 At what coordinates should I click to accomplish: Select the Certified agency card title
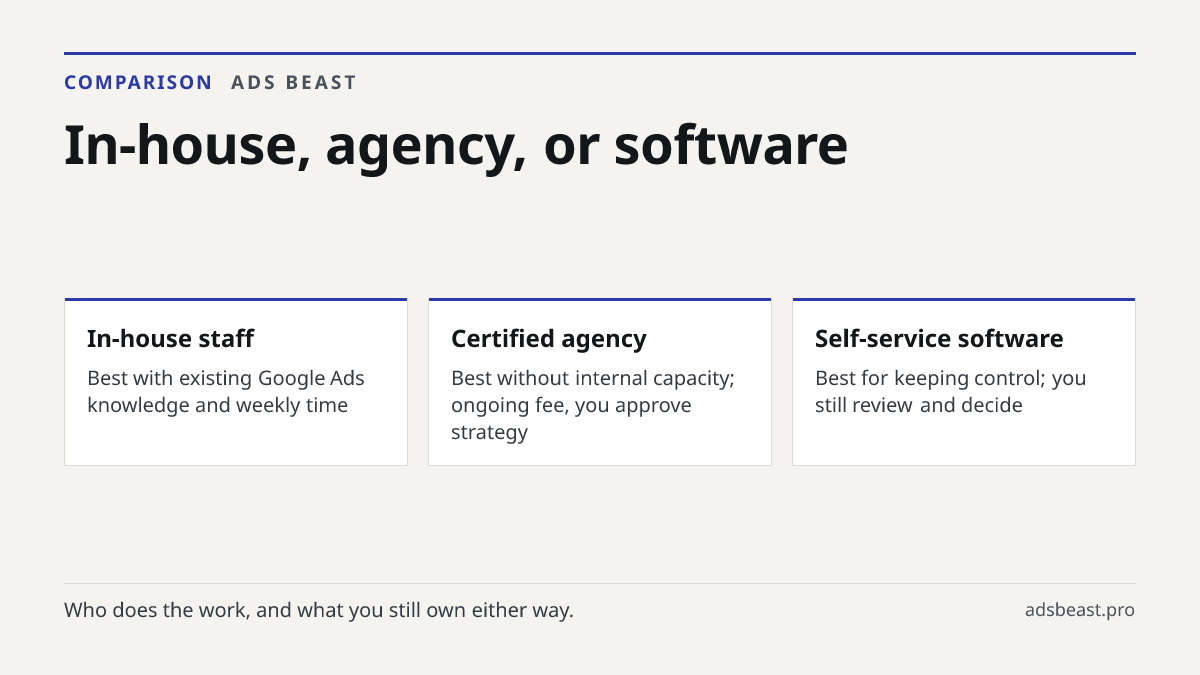(x=549, y=339)
